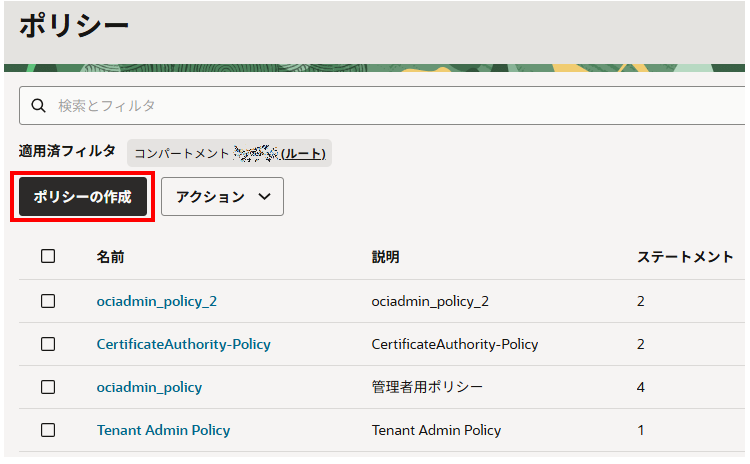The height and width of the screenshot is (464, 750).
Task: Open the CertificateAuthority-Policy name link
Action: click(183, 344)
